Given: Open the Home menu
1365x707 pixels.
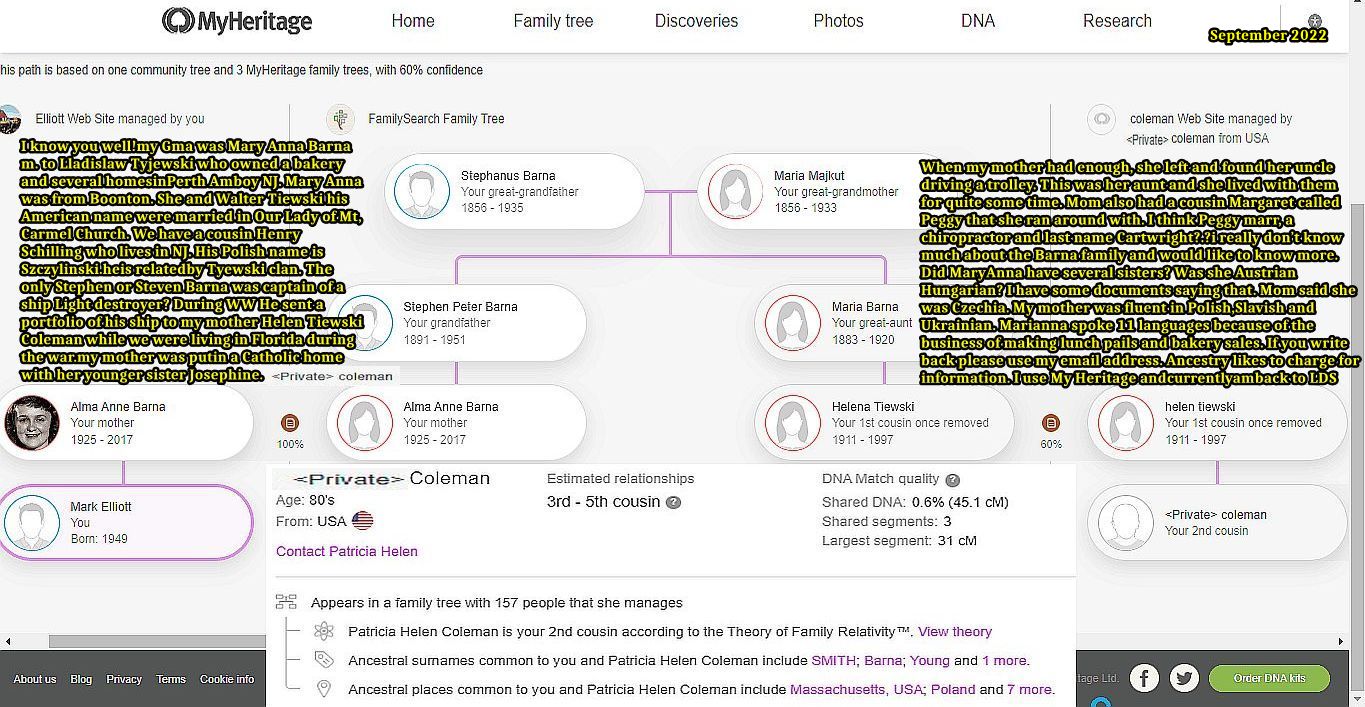Looking at the screenshot, I should (x=413, y=21).
